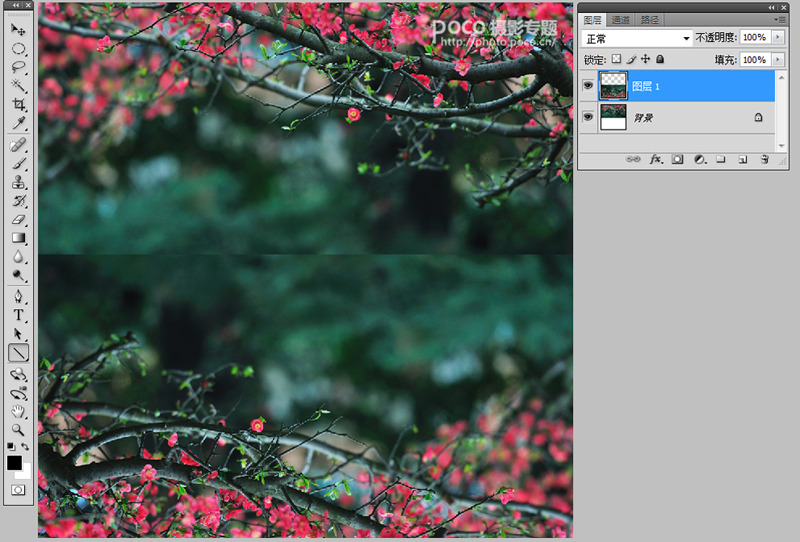This screenshot has height=542, width=800.
Task: Select the 背景 layer name
Action: (x=643, y=118)
